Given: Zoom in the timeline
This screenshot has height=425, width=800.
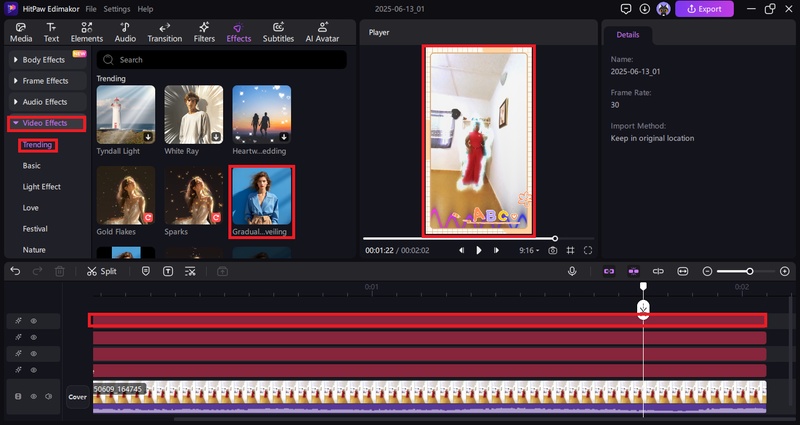Looking at the screenshot, I should [x=785, y=271].
